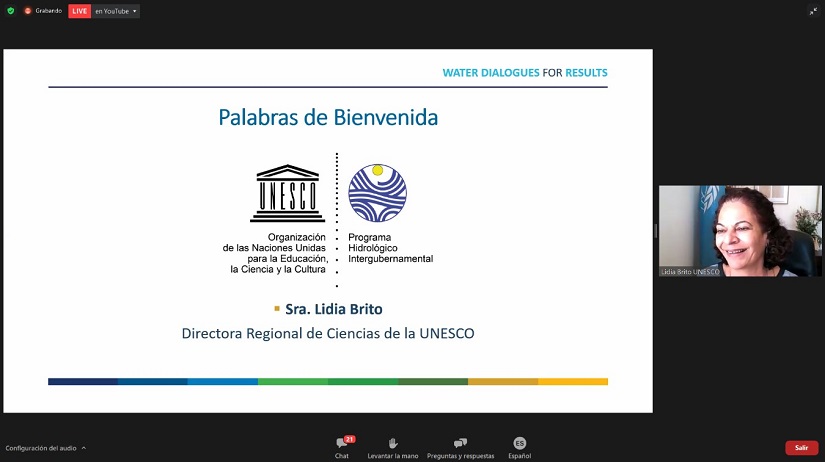Click the red LIVE badge
825x462 pixels.
(x=79, y=11)
